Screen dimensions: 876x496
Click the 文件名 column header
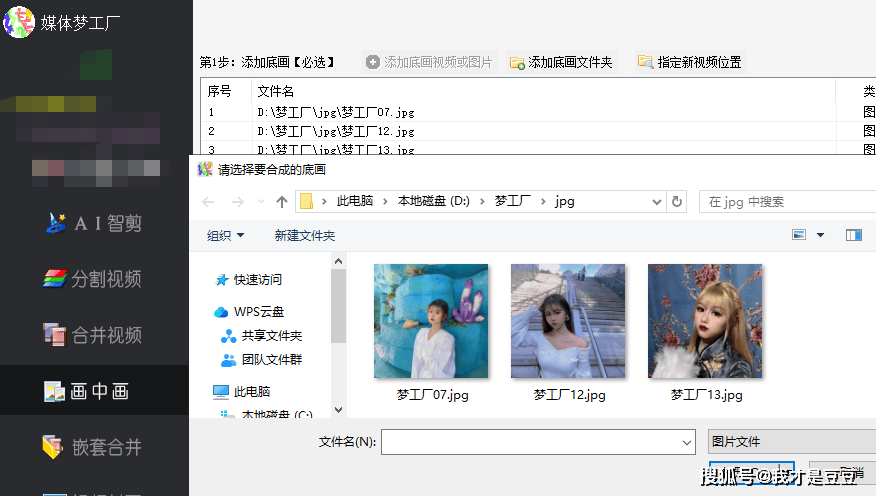tap(275, 91)
